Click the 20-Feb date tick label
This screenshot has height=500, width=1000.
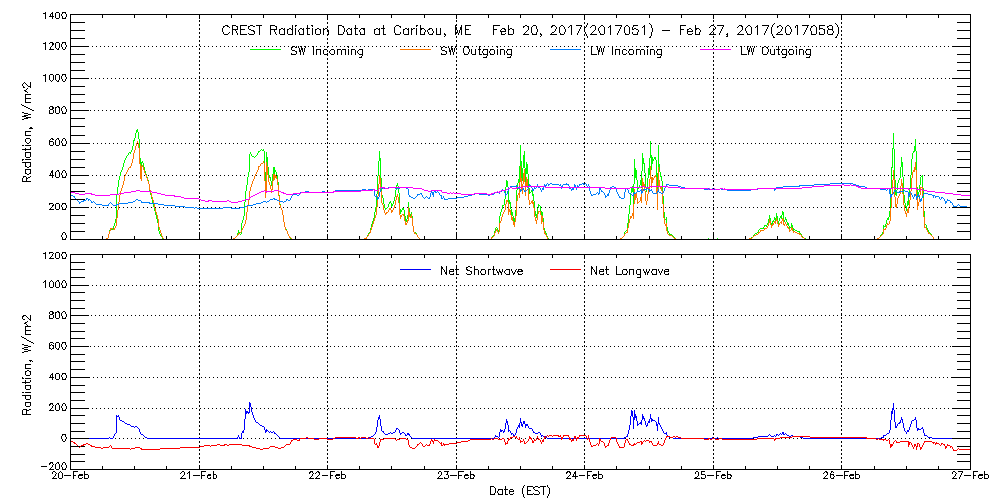pyautogui.click(x=72, y=477)
